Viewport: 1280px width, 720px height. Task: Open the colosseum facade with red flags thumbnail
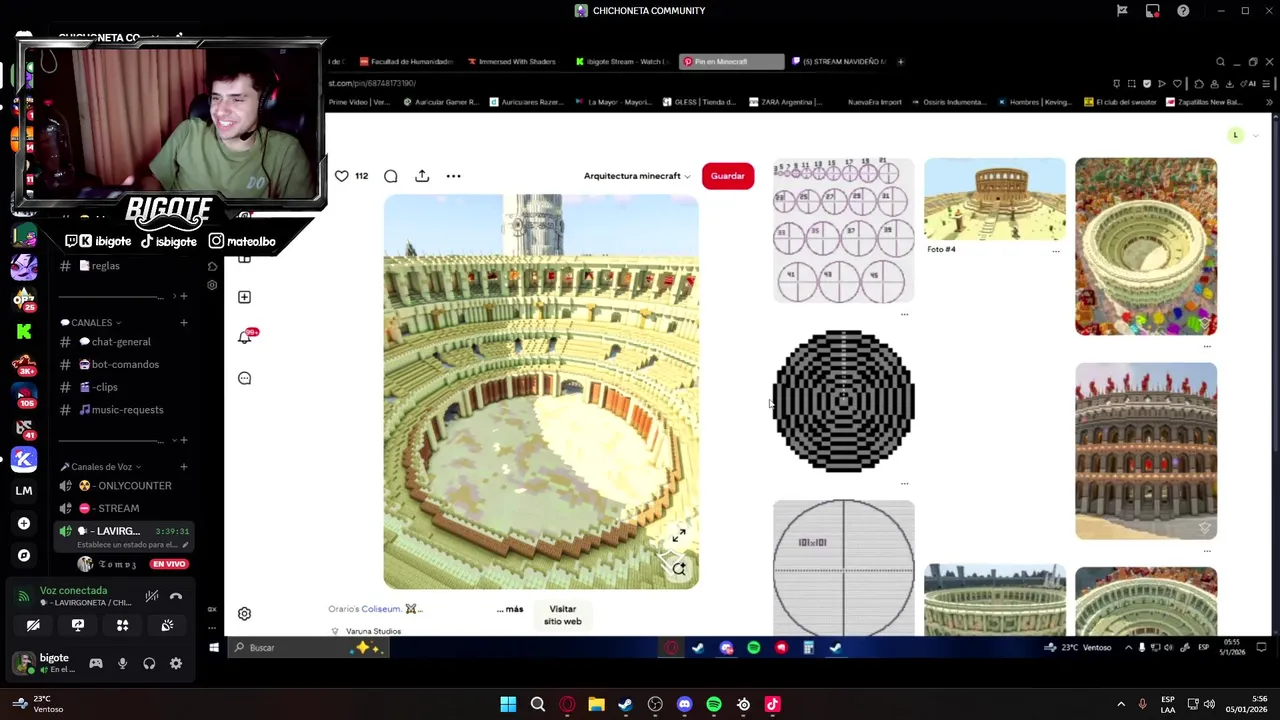(x=1146, y=451)
